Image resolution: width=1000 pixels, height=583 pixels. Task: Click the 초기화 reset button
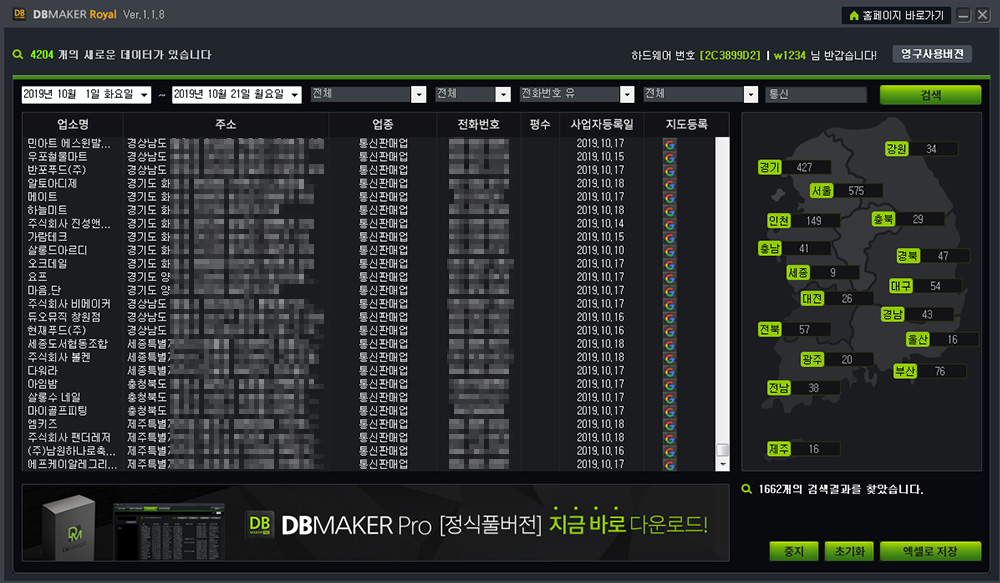coord(849,551)
